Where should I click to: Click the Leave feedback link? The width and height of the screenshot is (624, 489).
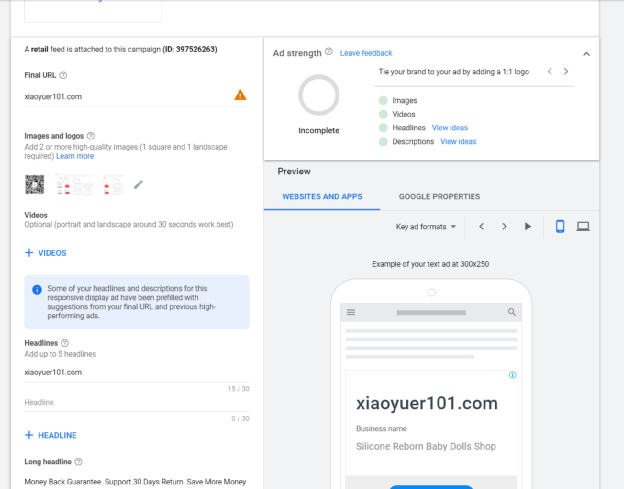pos(366,53)
